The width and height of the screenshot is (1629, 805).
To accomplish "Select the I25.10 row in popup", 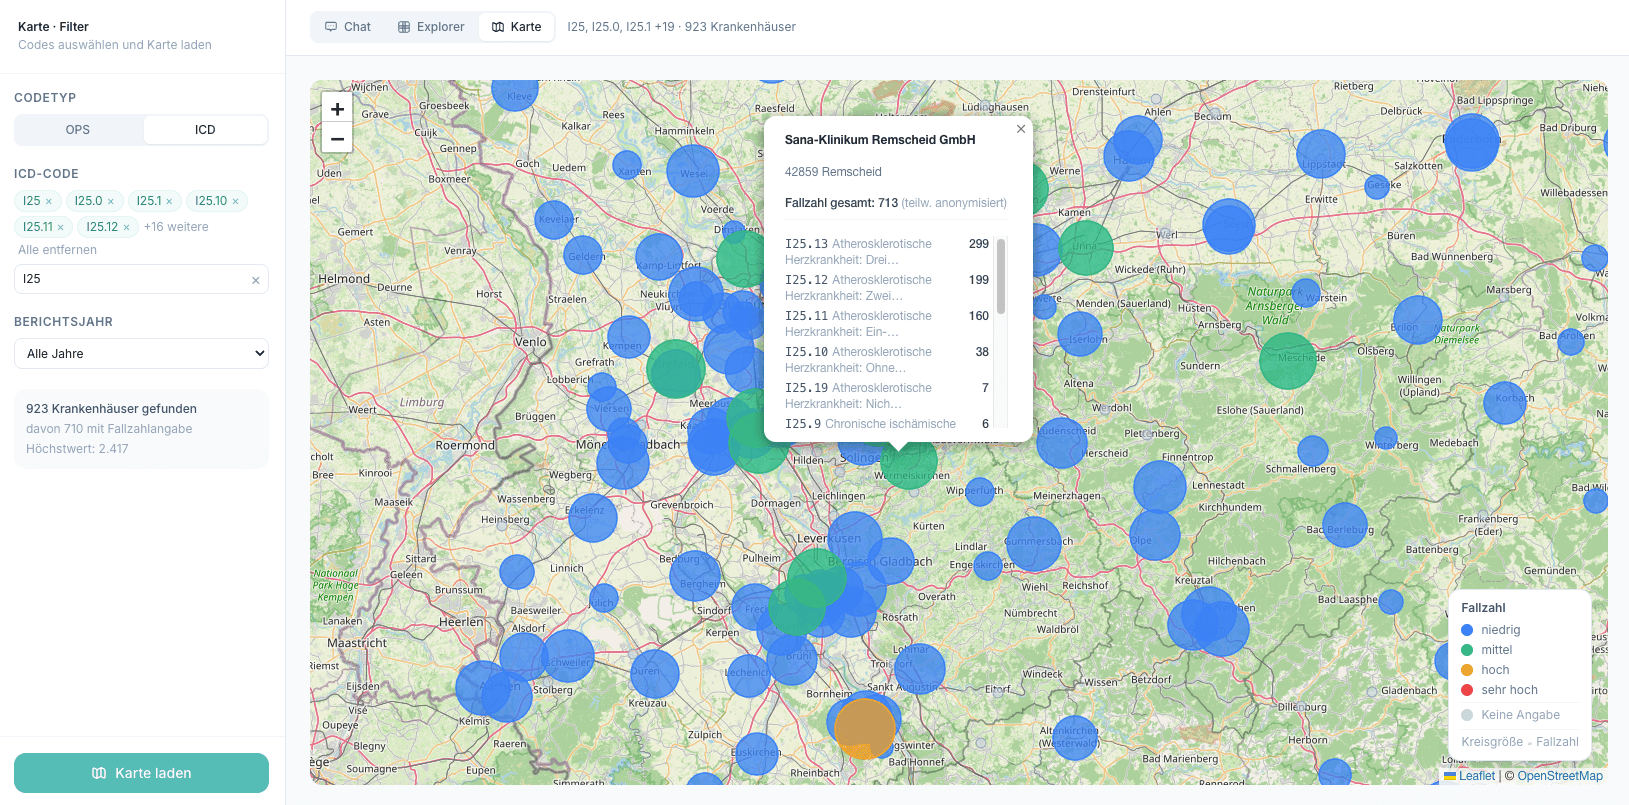I will click(887, 360).
